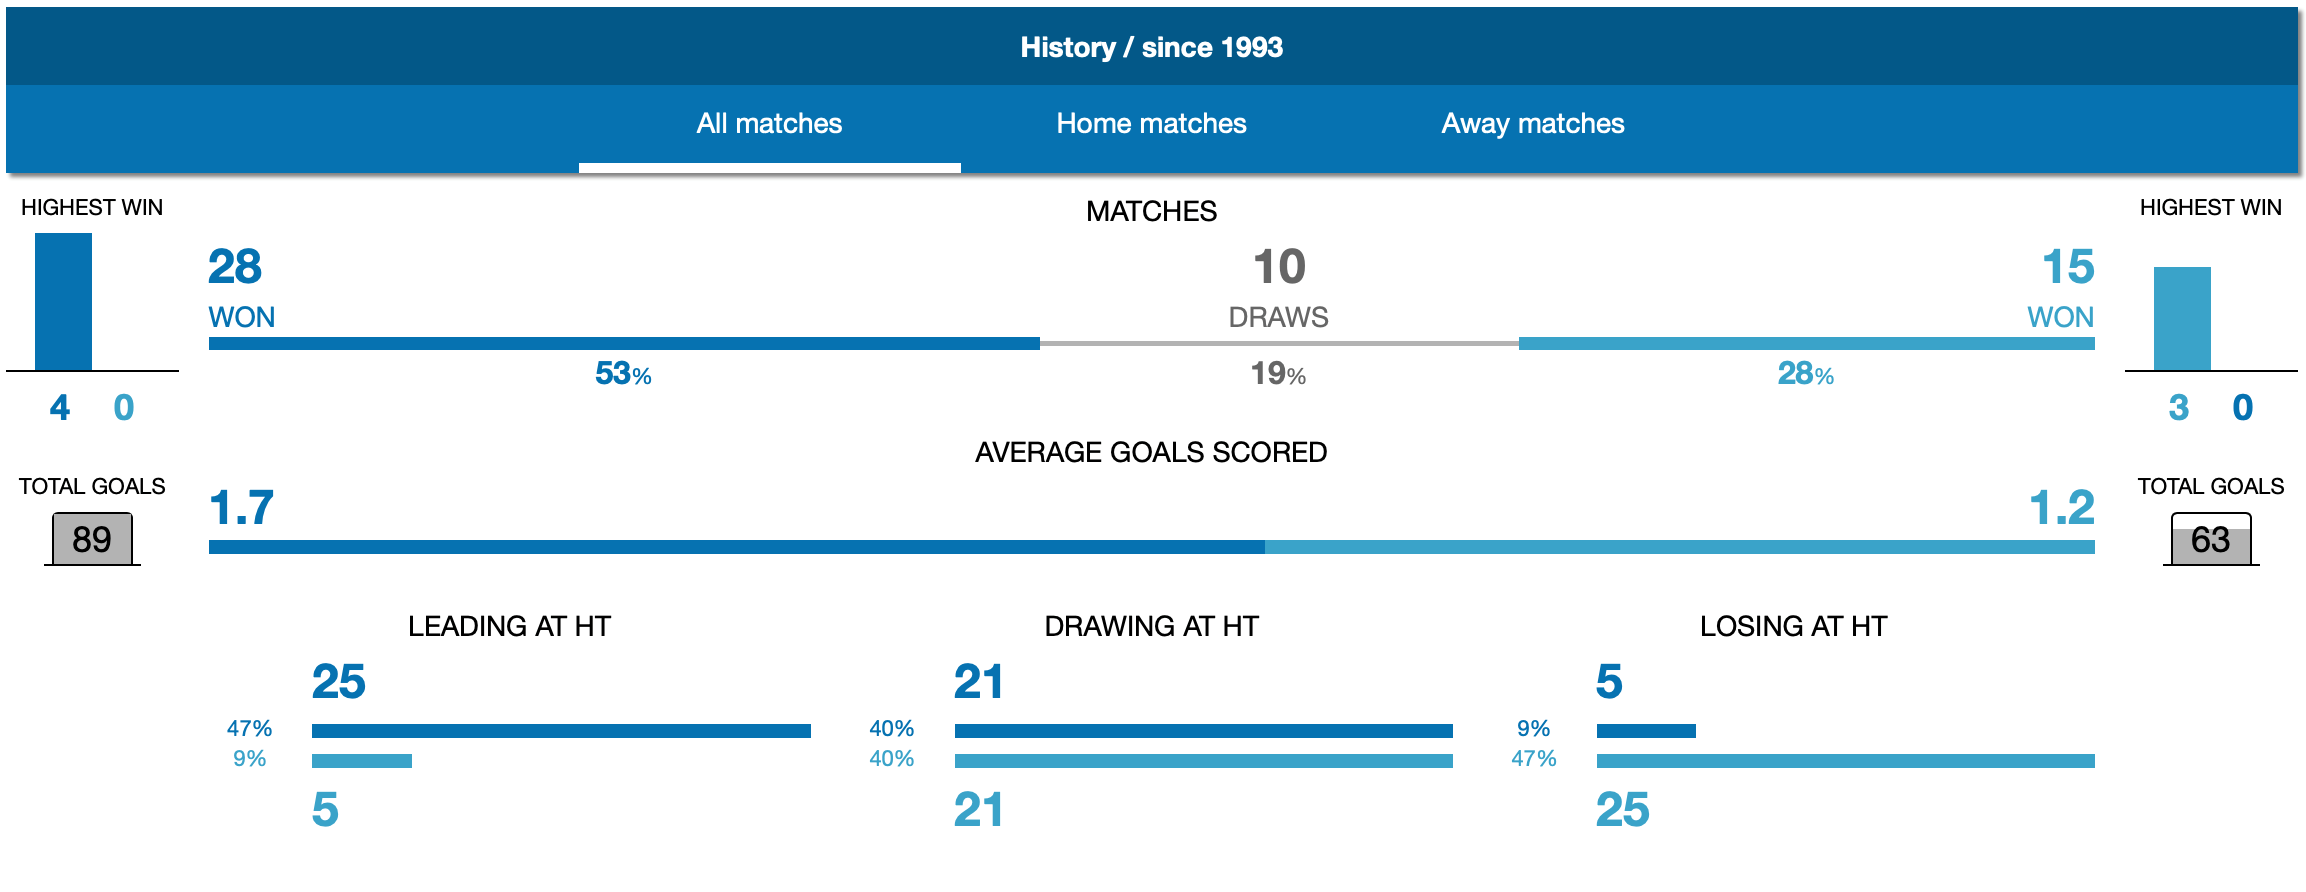Click the grey 19% draws bar segment
Screen dimensions: 2306x892
click(x=1279, y=343)
